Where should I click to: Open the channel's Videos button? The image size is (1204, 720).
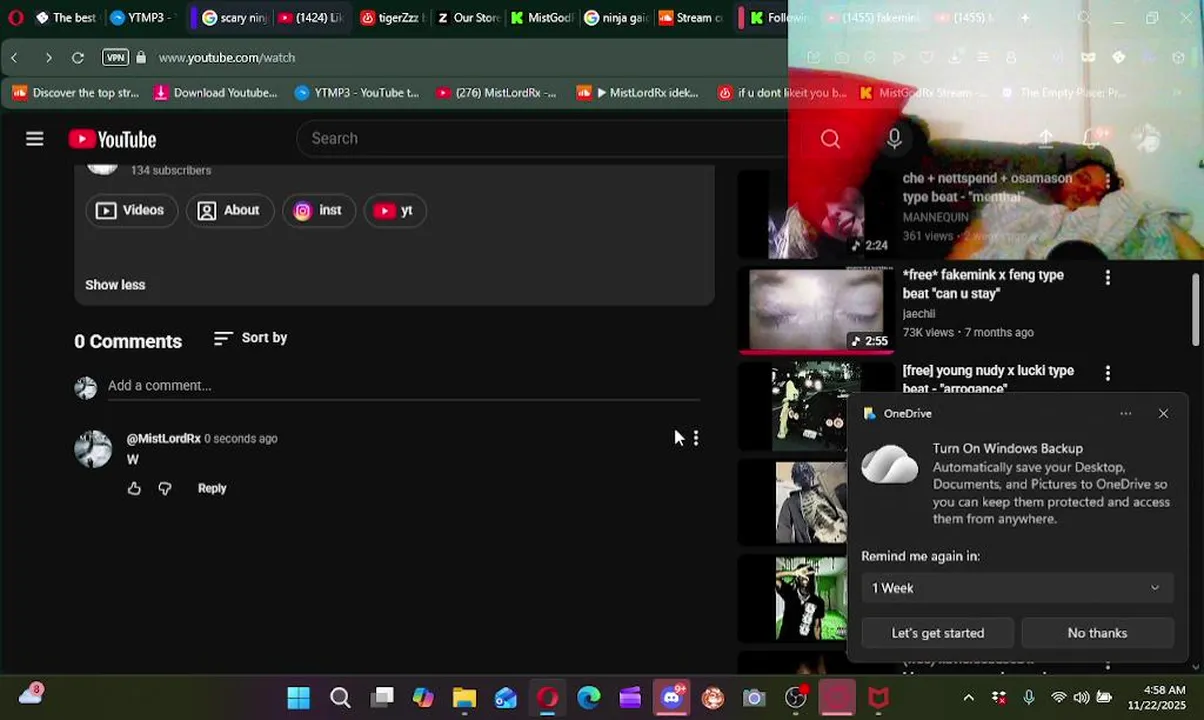tap(131, 210)
